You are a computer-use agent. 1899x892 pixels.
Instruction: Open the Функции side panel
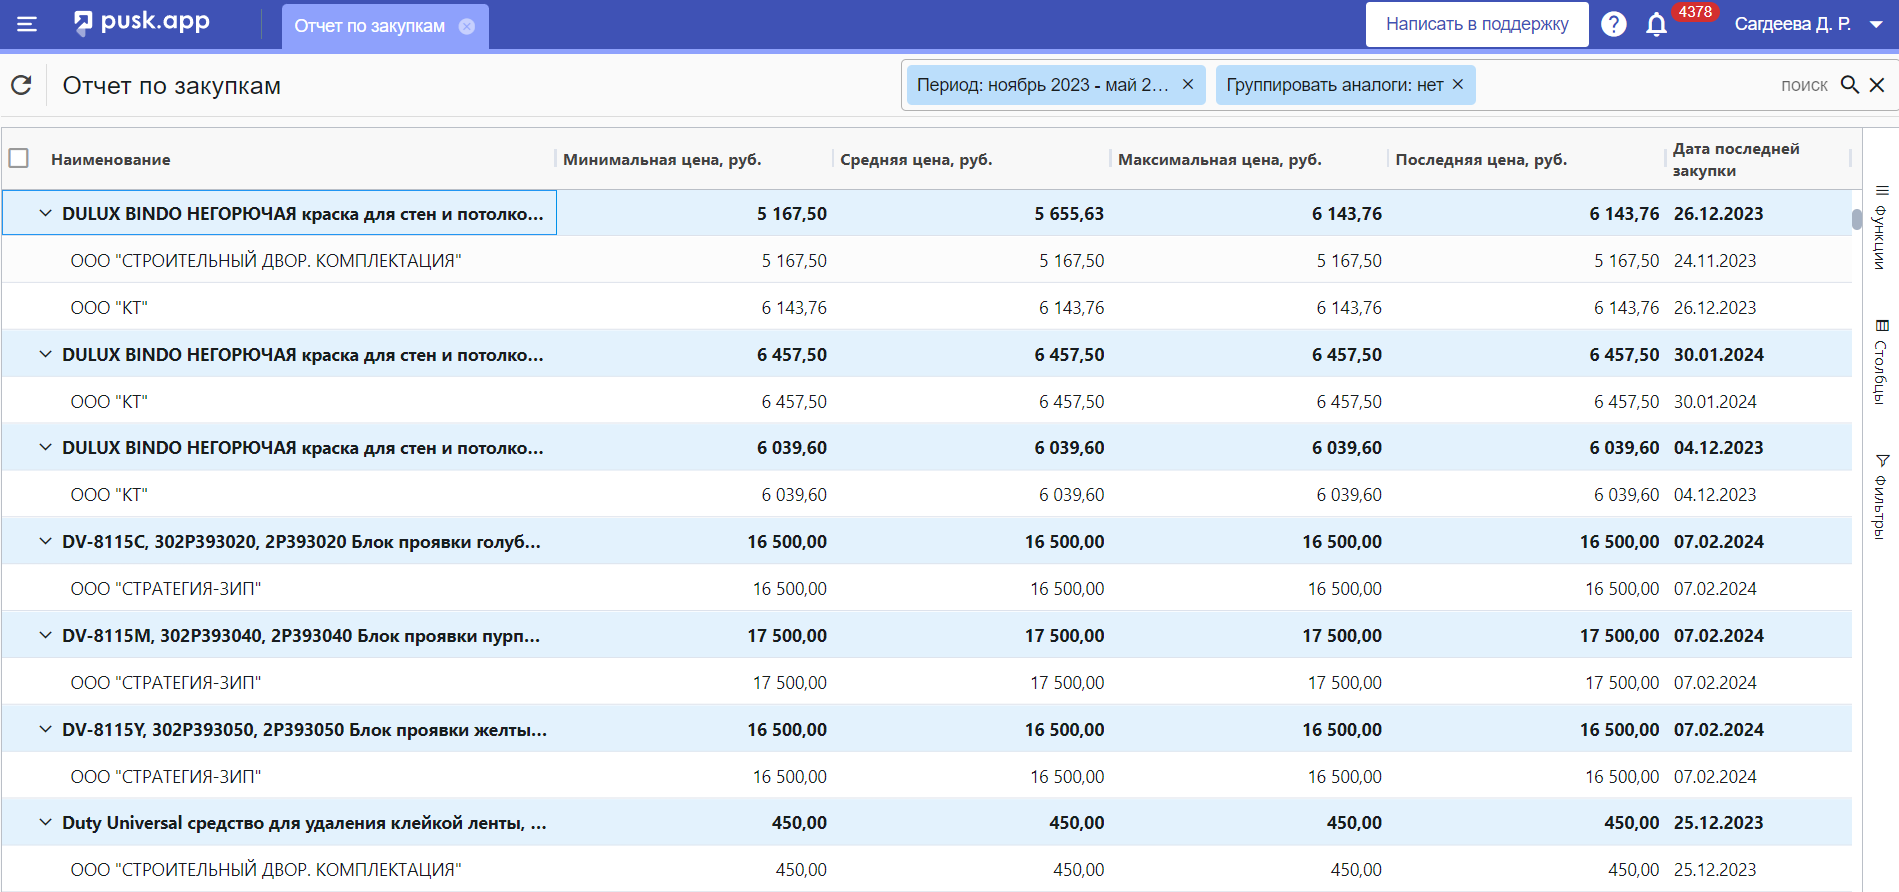click(1881, 228)
